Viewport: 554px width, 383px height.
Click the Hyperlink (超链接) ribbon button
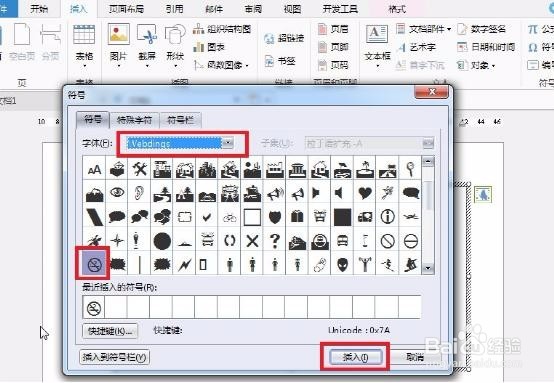coord(284,38)
